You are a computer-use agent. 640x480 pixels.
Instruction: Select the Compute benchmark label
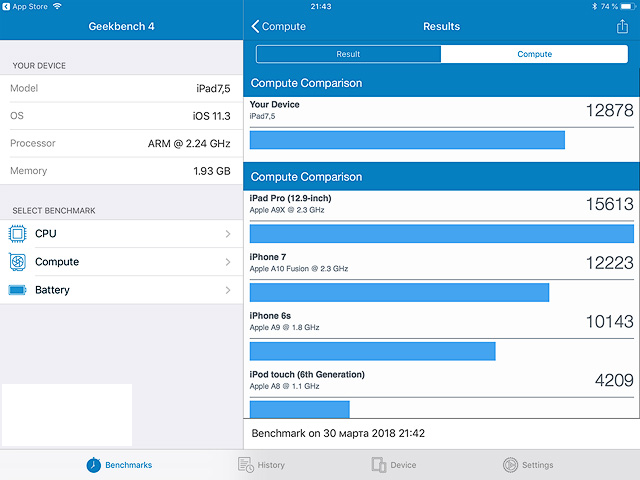pos(57,262)
